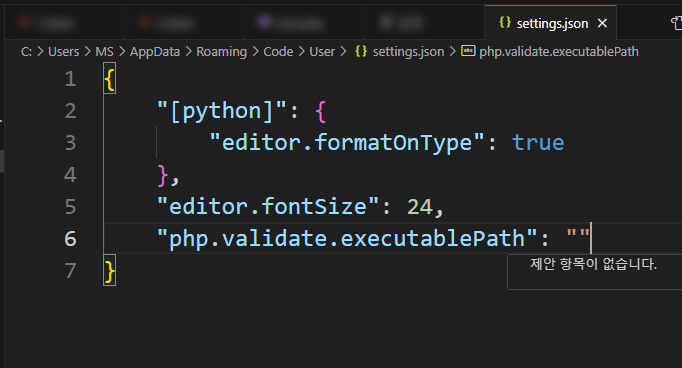
Task: Click line number 1 in gutter
Action: 70,79
